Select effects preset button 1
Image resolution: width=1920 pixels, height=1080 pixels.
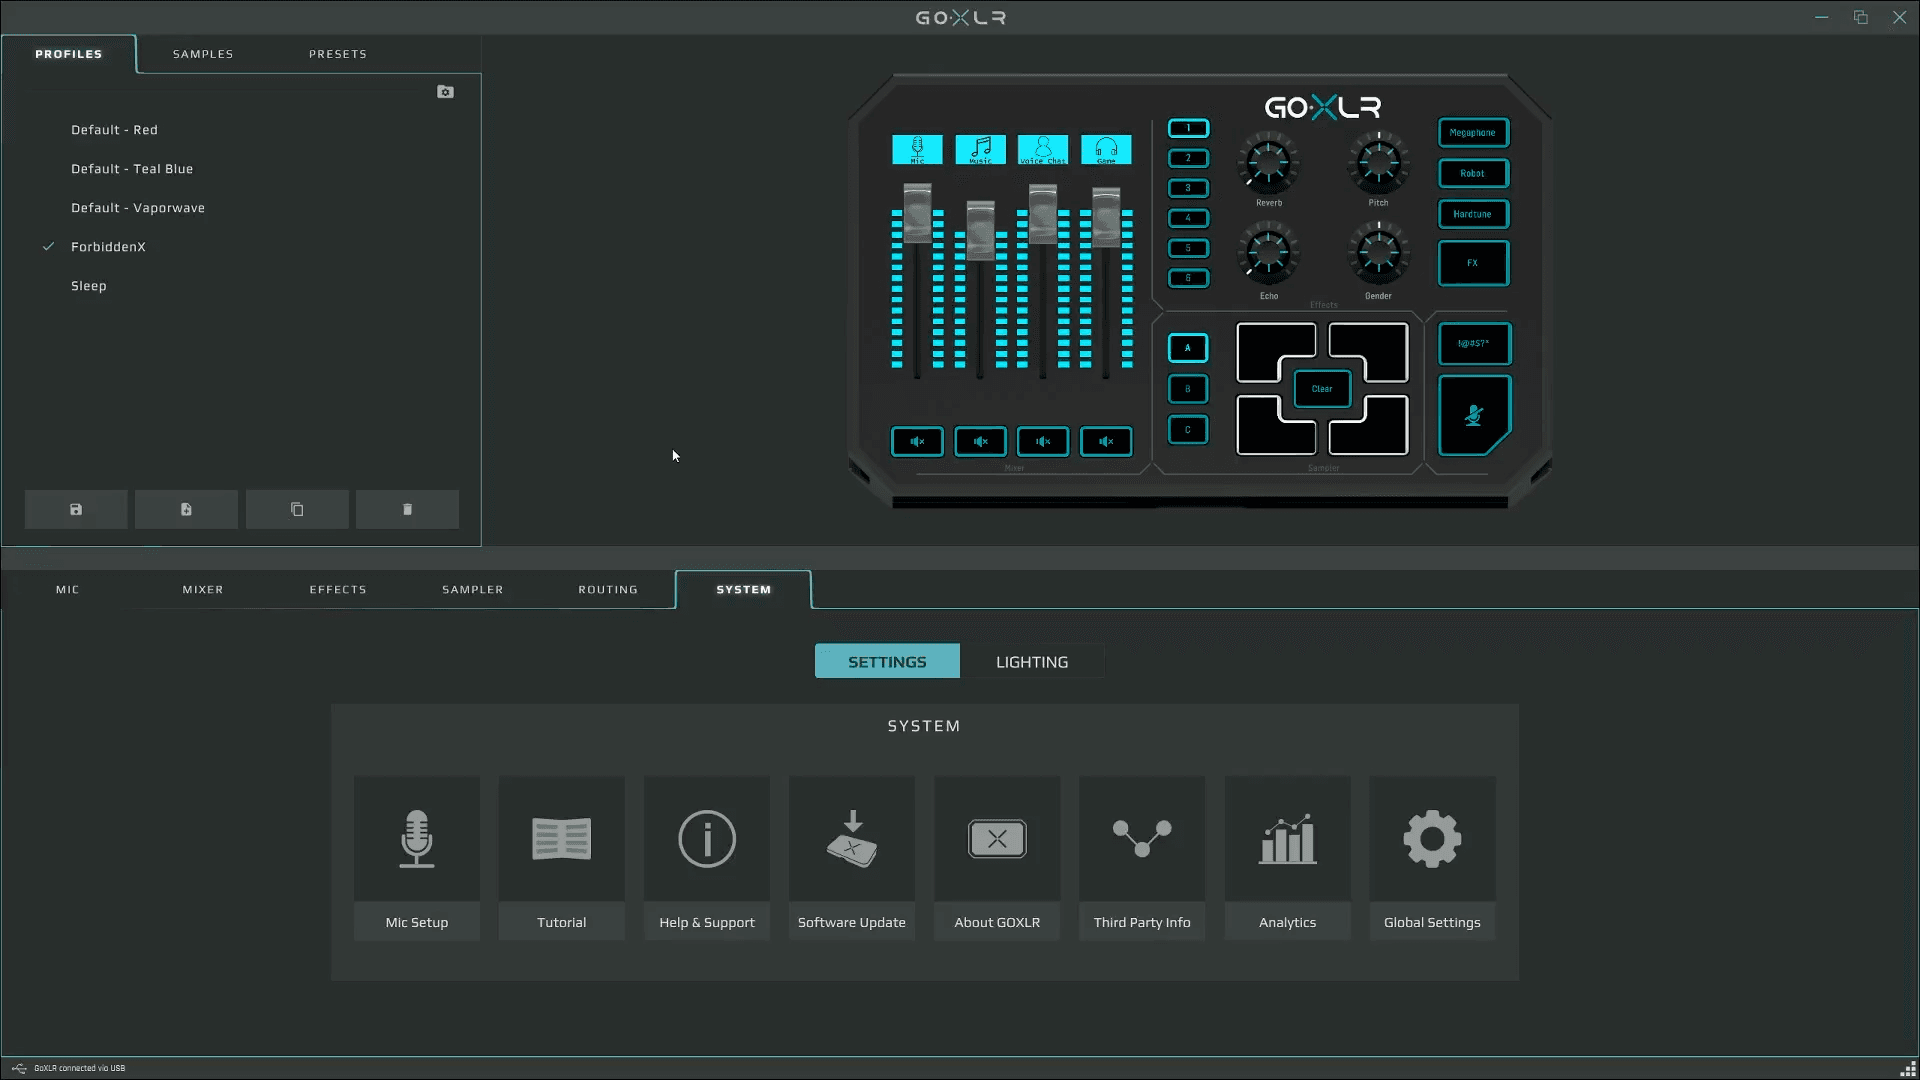[1188, 128]
